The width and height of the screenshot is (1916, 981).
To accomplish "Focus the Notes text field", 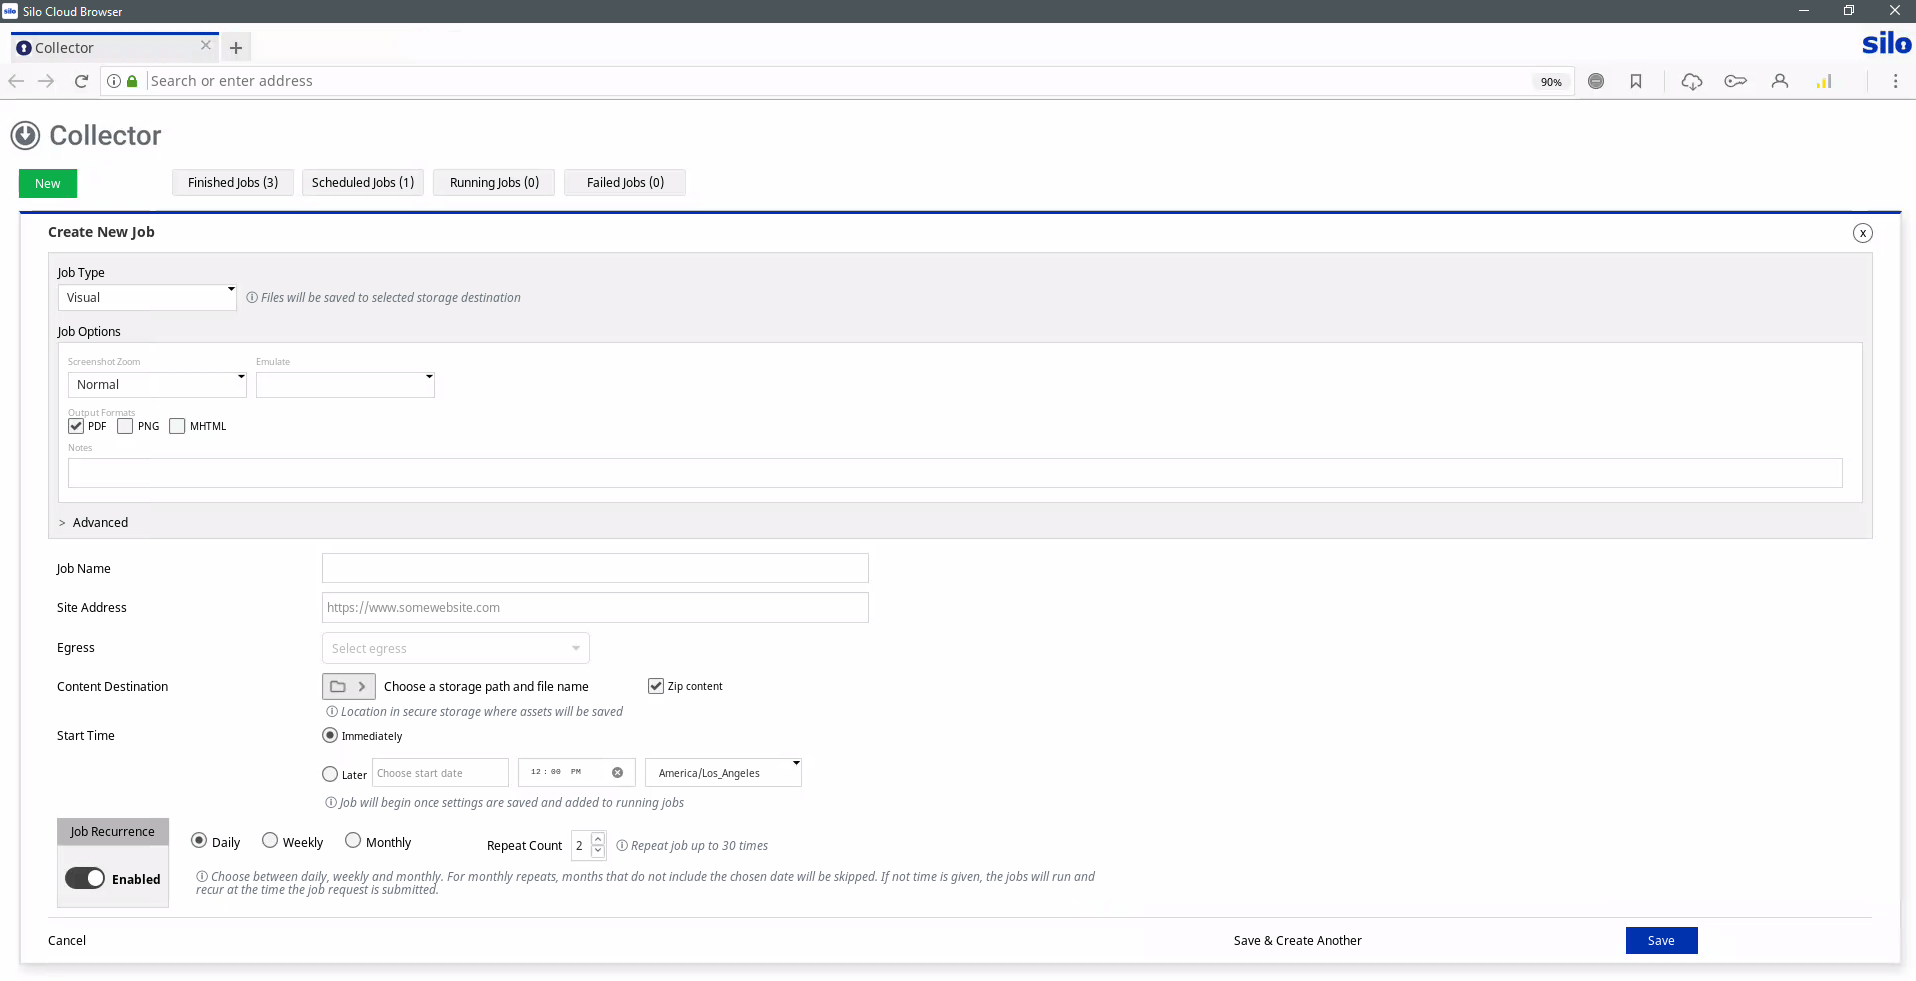I will [955, 473].
